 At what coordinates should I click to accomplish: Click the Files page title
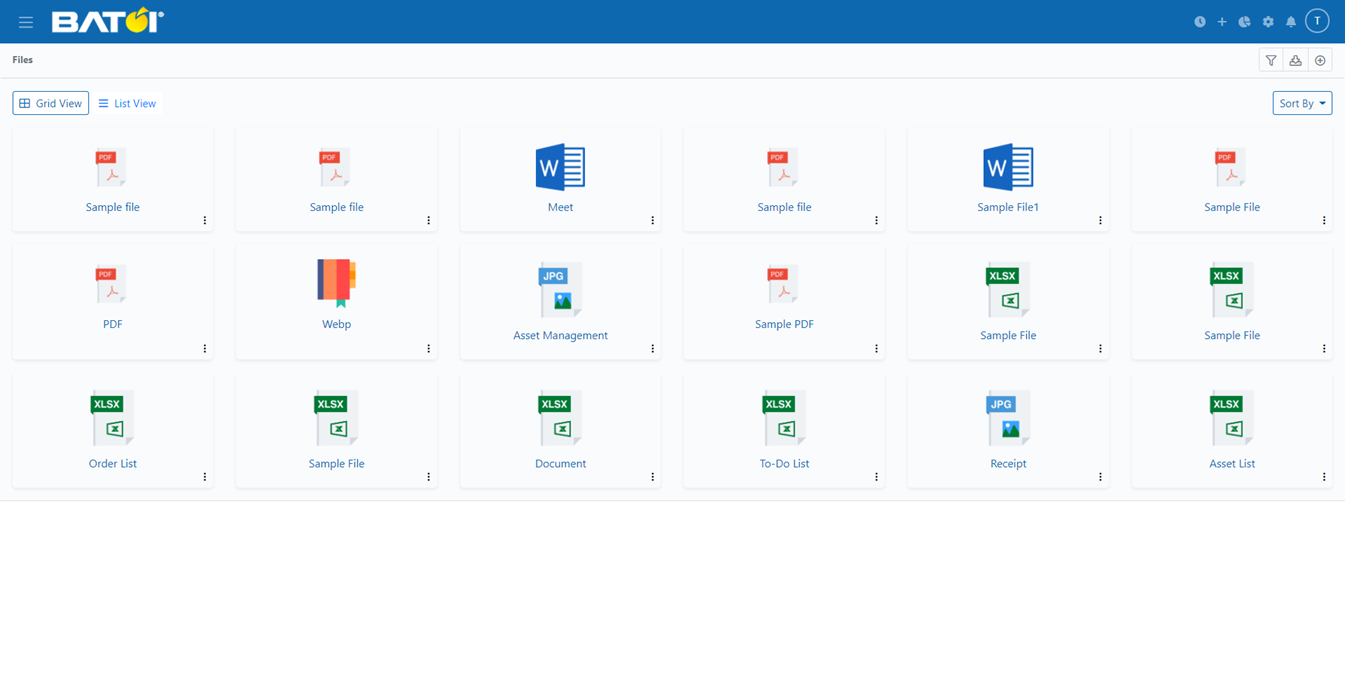(x=23, y=60)
